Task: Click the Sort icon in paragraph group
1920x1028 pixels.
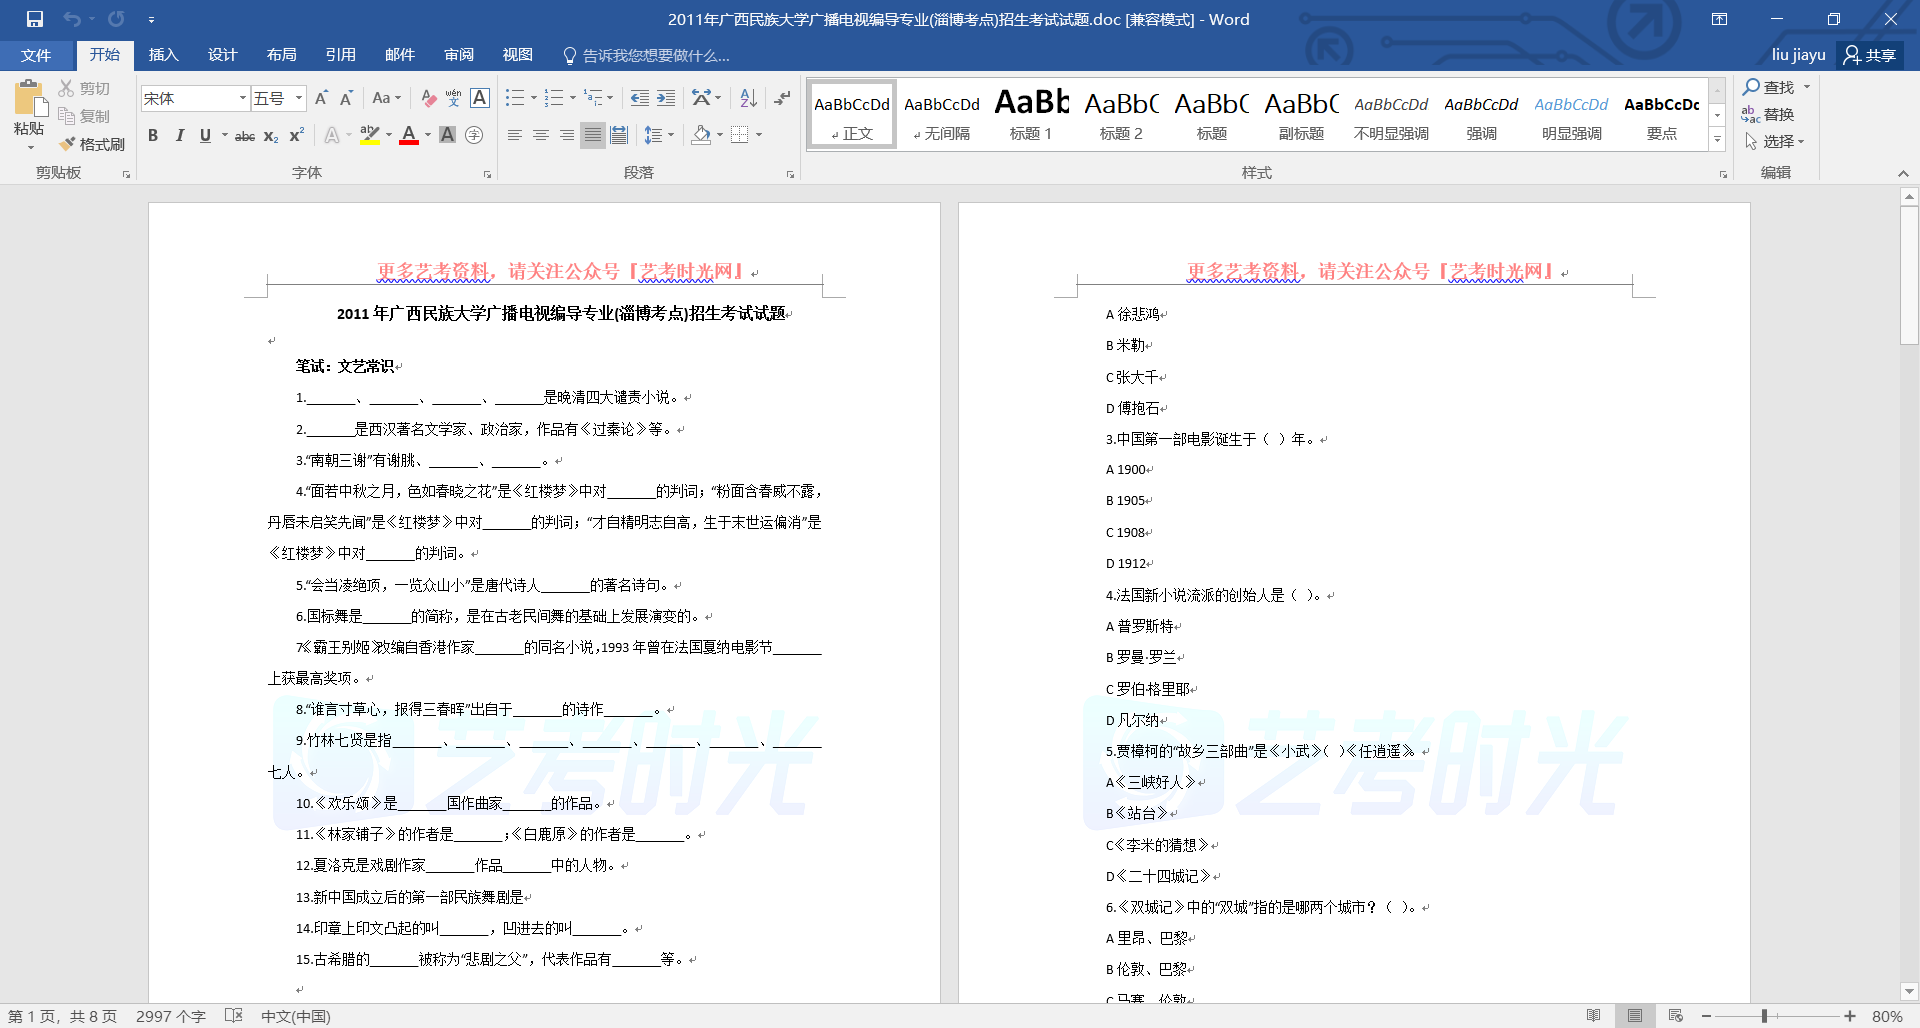Action: (x=748, y=98)
